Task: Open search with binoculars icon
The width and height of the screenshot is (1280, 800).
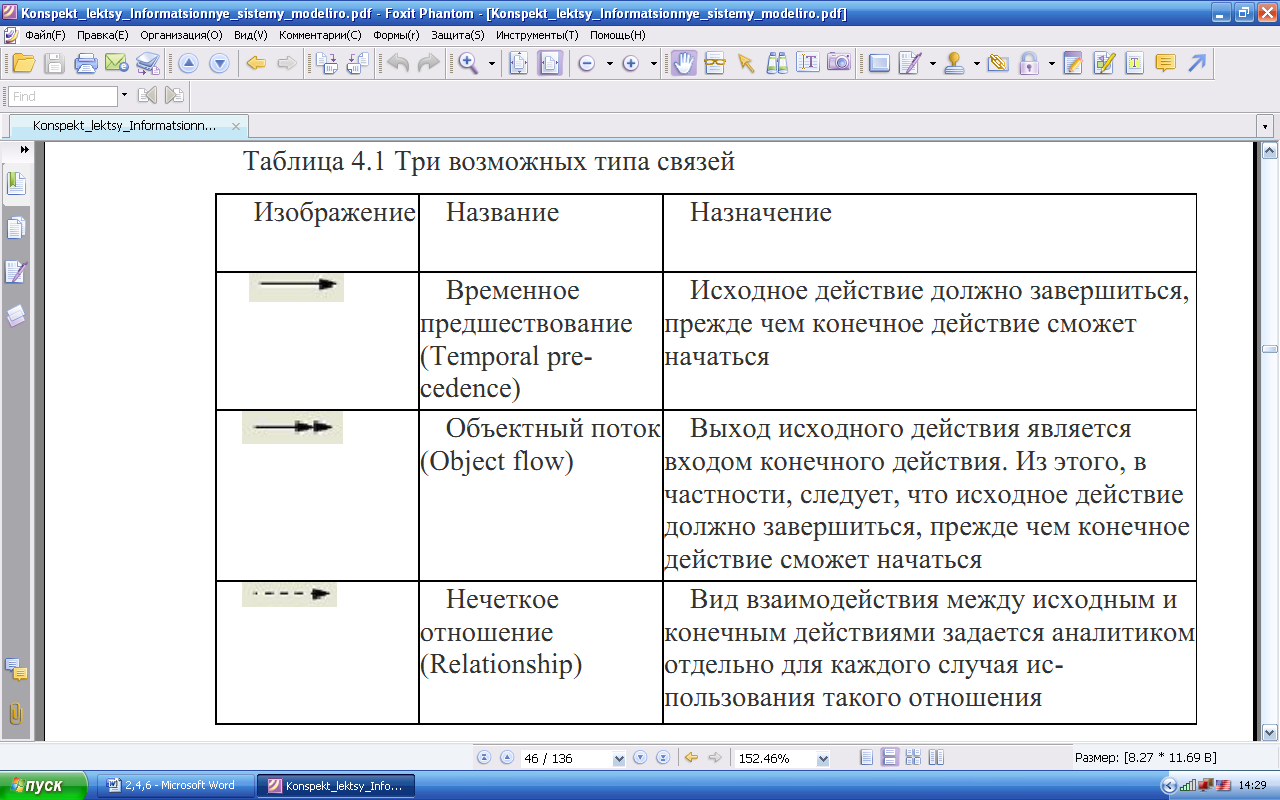Action: [x=777, y=63]
